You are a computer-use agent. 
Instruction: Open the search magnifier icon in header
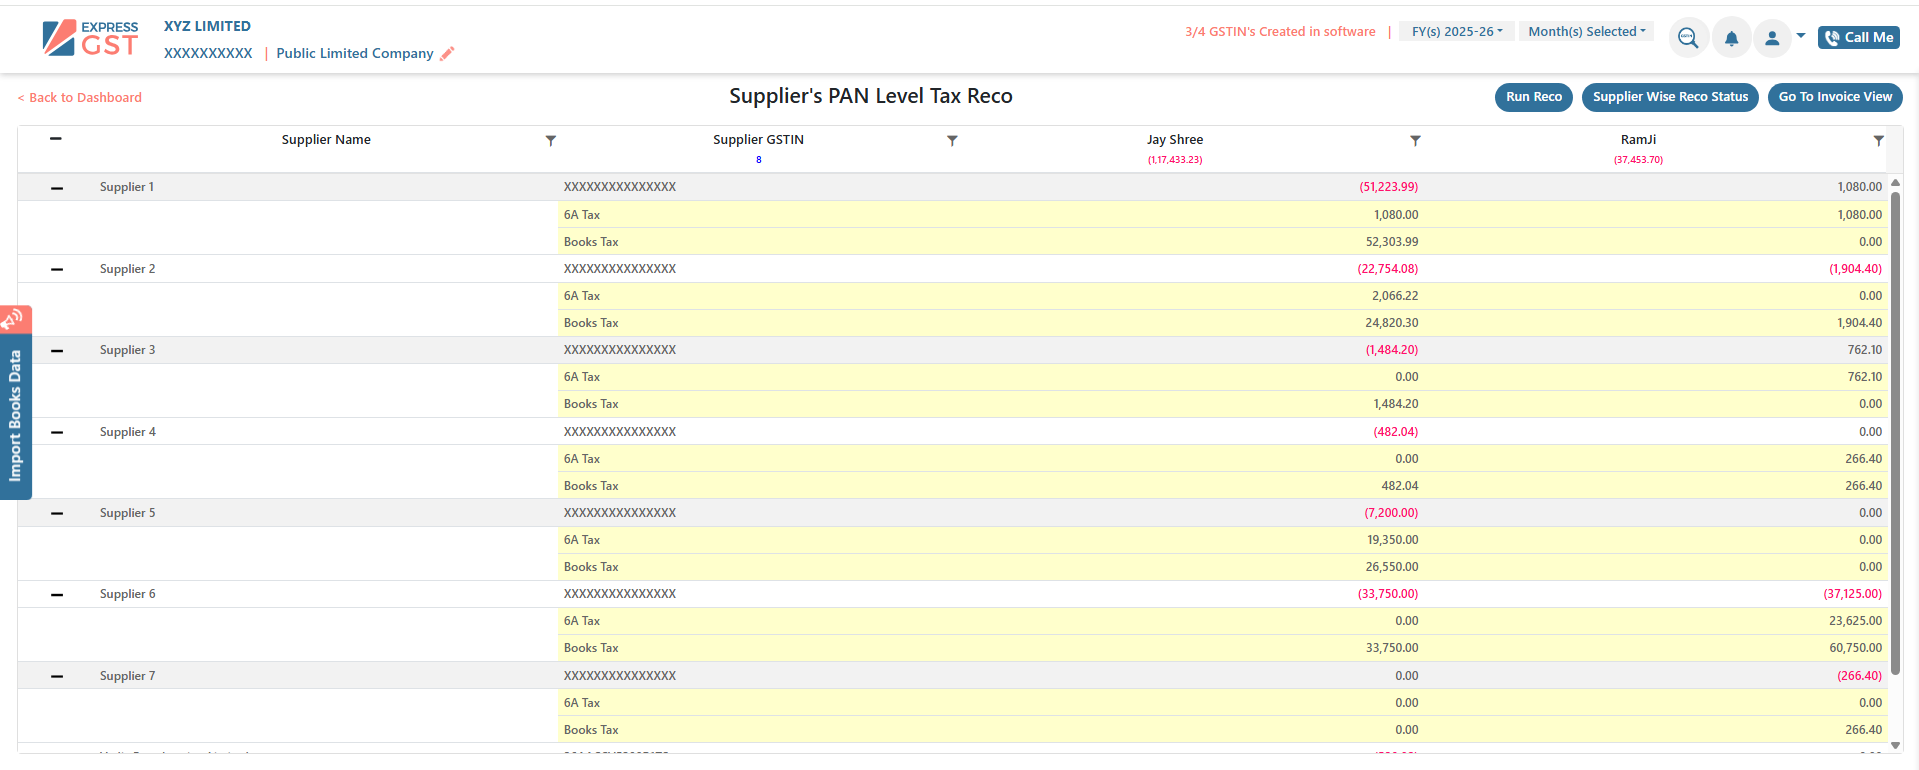[1687, 38]
